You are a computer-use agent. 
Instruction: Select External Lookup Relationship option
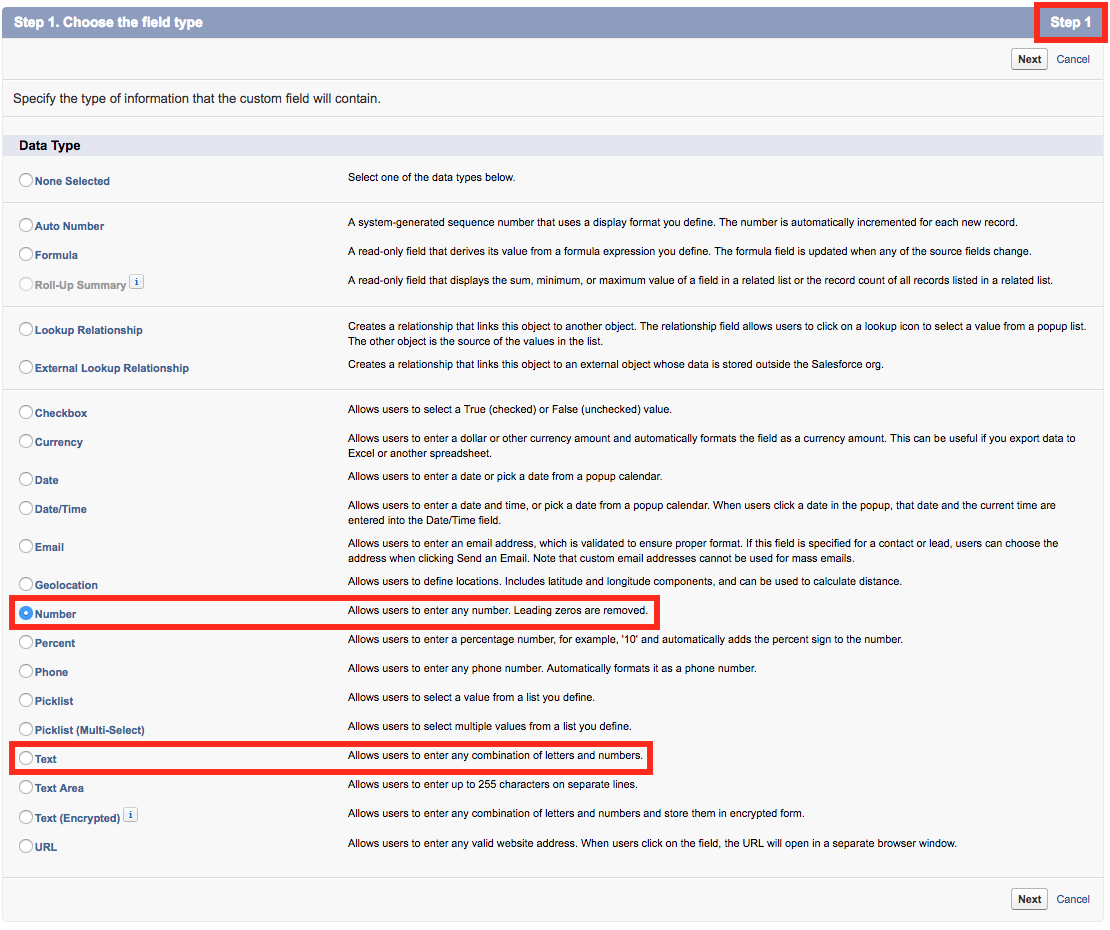pyautogui.click(x=26, y=367)
